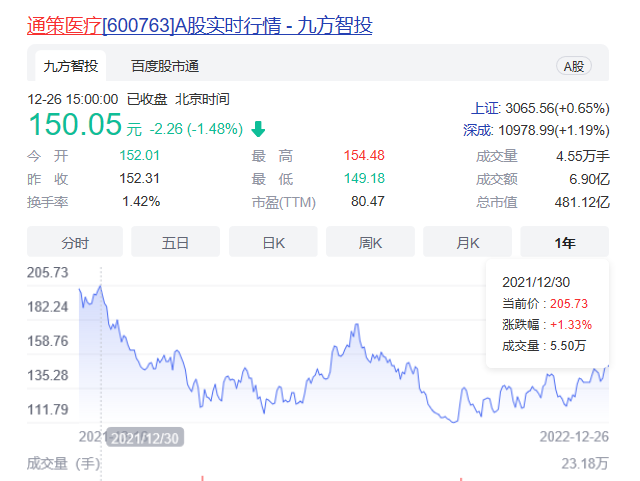The height and width of the screenshot is (481, 640).
Task: Click the 成交量 value 4.55万手
Action: tap(582, 156)
